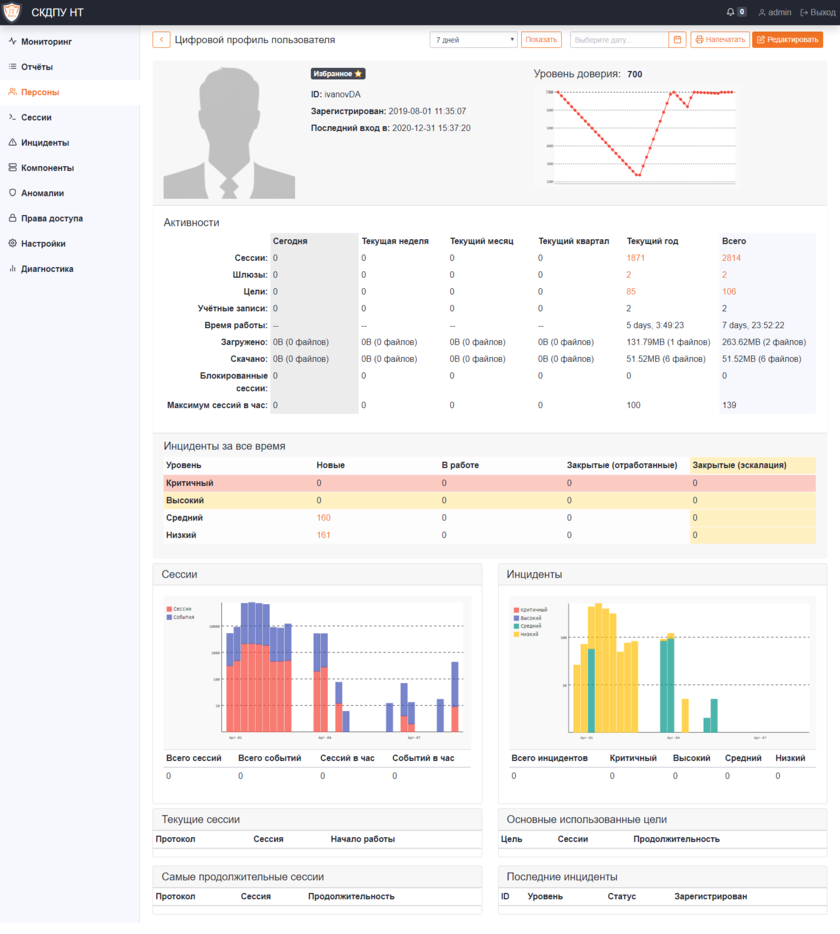
Task: Open Сессии in the sidebar
Action: (36, 117)
